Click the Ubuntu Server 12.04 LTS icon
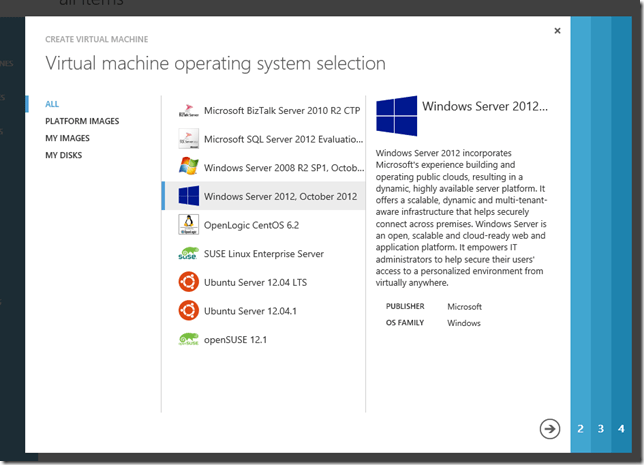The image size is (644, 465). [x=187, y=282]
